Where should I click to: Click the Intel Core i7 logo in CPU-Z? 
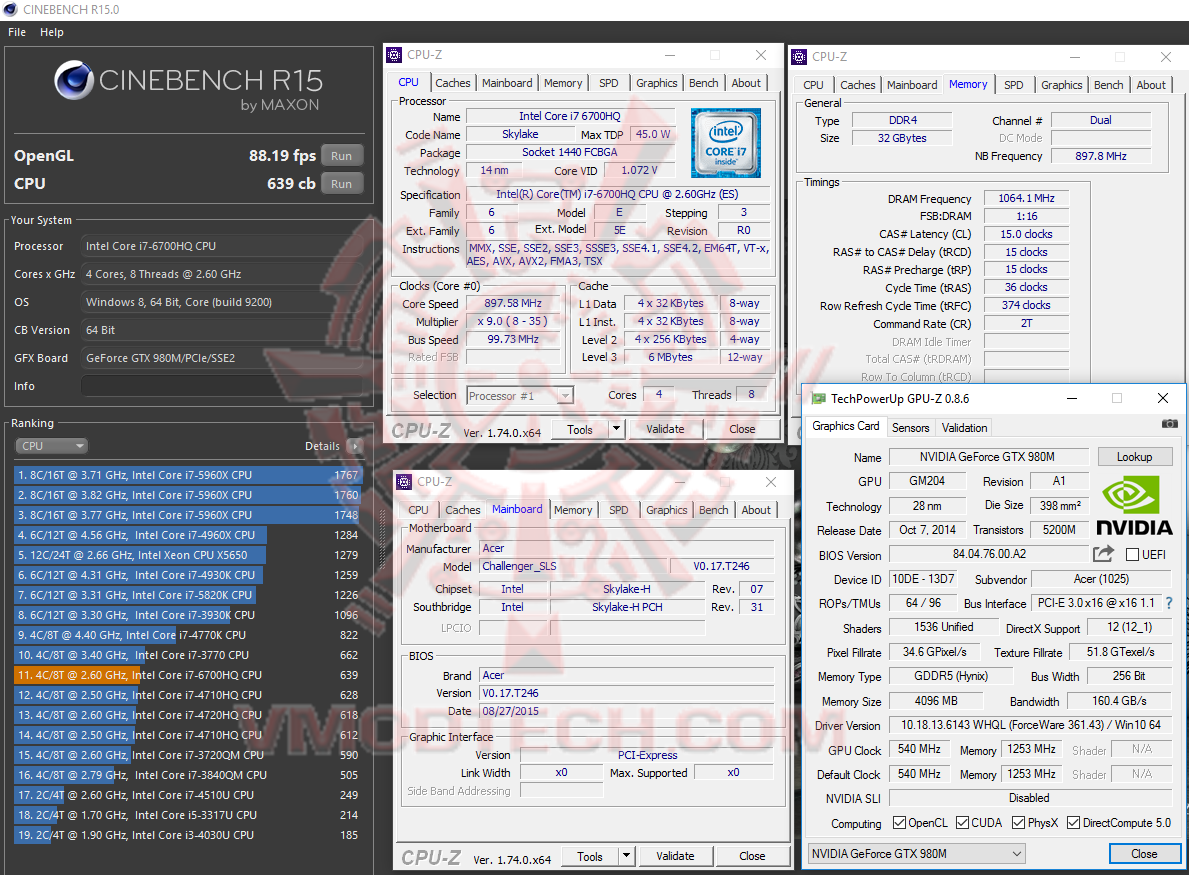click(x=726, y=143)
